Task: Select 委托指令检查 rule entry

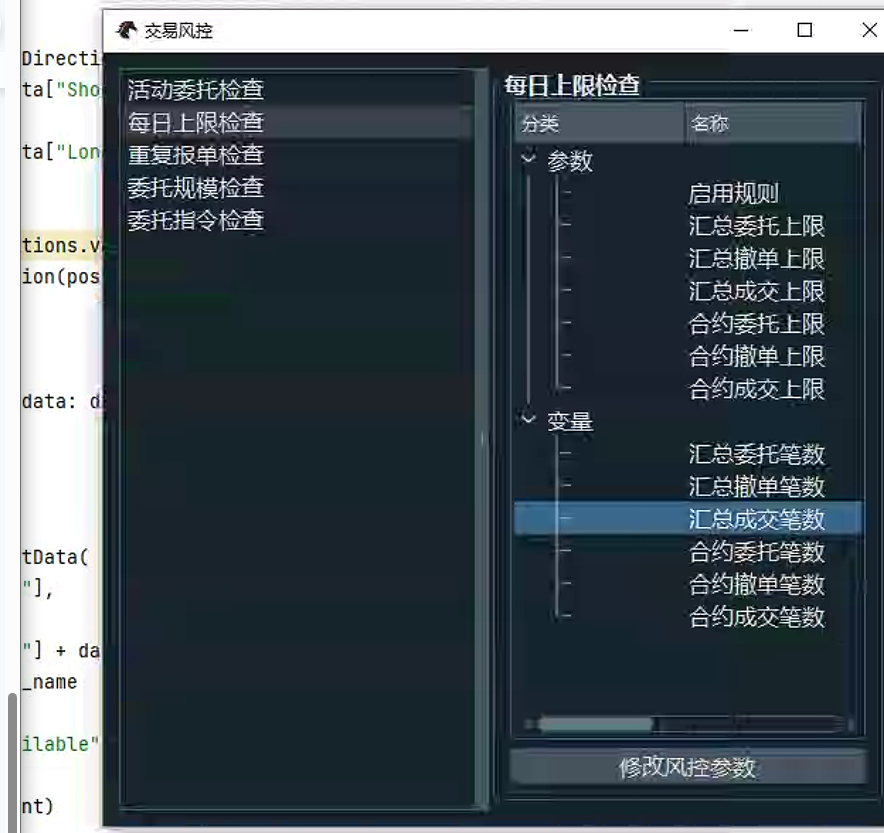Action: [x=196, y=220]
